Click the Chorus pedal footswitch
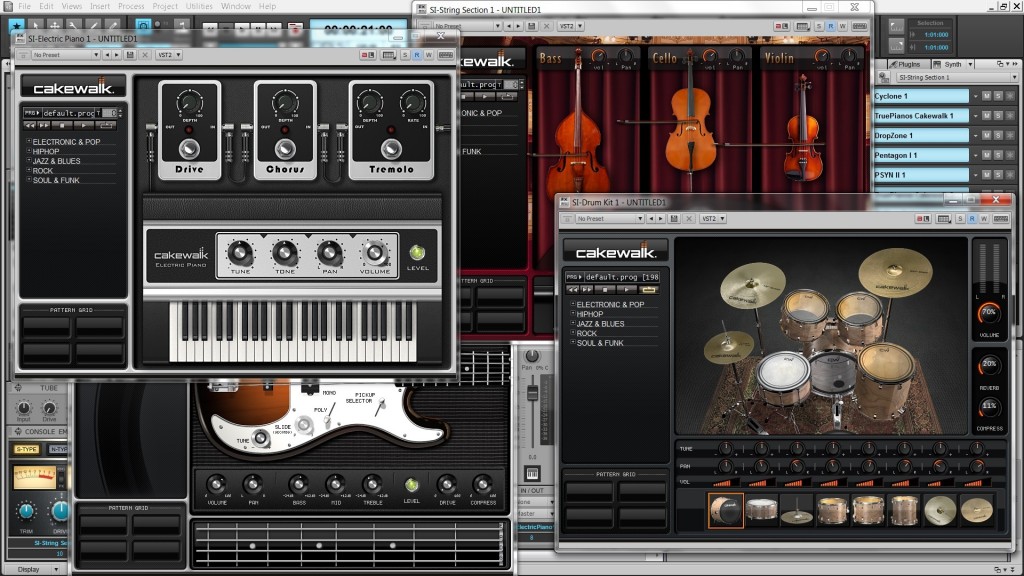The image size is (1024, 576). (285, 150)
